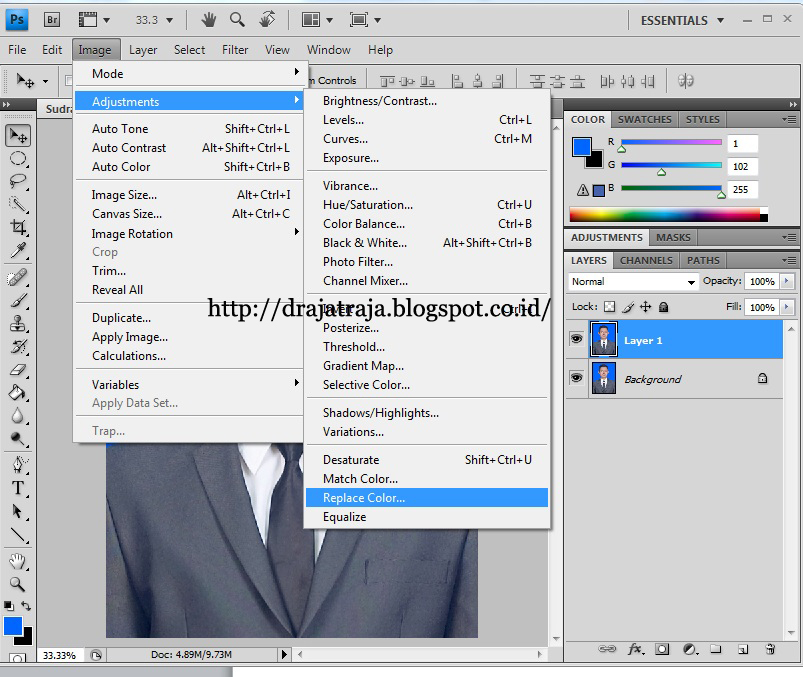The width and height of the screenshot is (803, 677).
Task: Toggle visibility of Layer 1
Action: click(x=577, y=339)
